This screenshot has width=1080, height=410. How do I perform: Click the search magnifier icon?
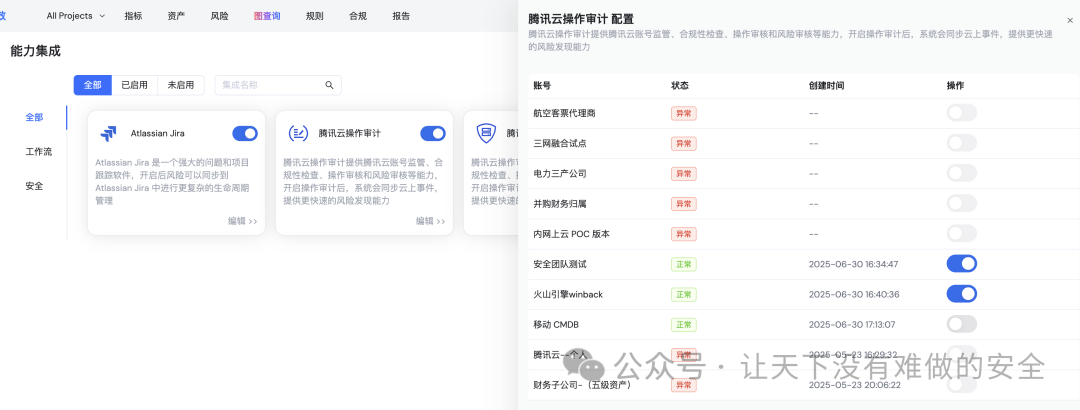click(329, 85)
